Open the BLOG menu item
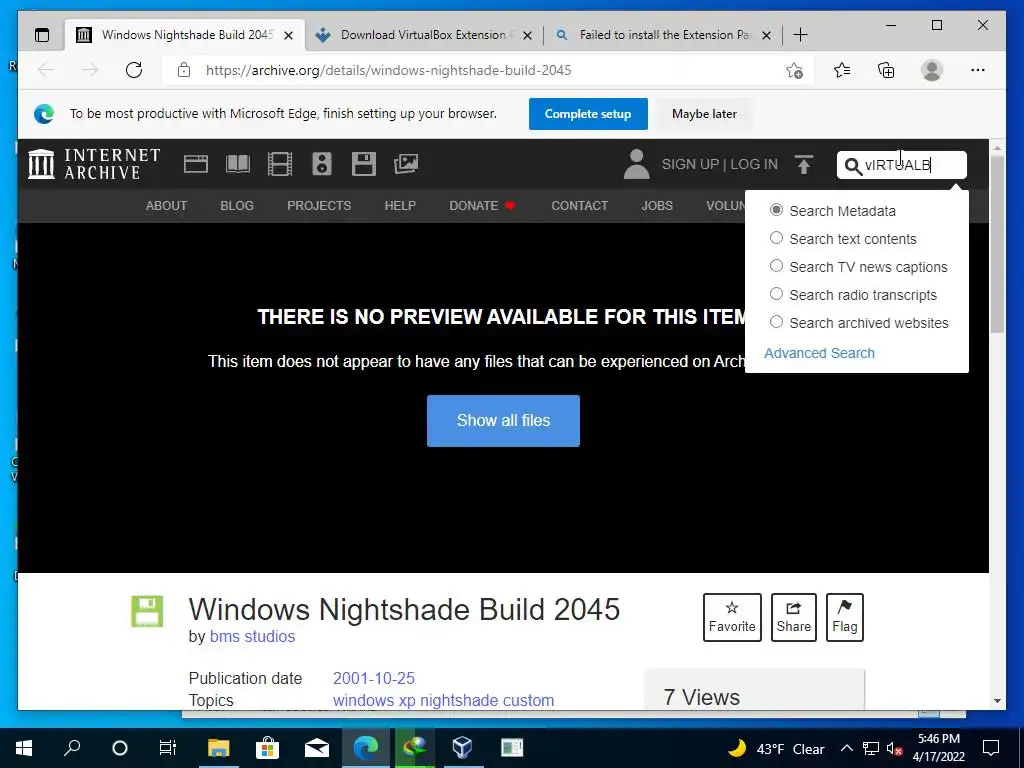This screenshot has height=768, width=1024. (236, 206)
